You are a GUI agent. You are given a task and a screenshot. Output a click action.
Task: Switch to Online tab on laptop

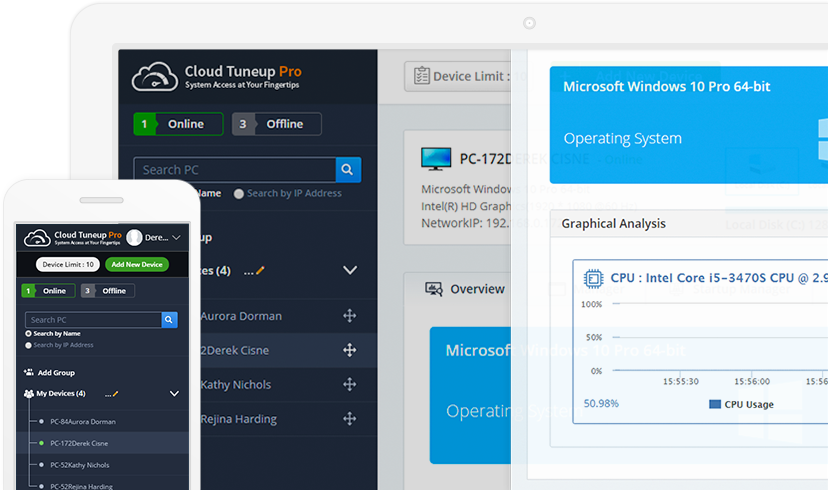(x=178, y=124)
